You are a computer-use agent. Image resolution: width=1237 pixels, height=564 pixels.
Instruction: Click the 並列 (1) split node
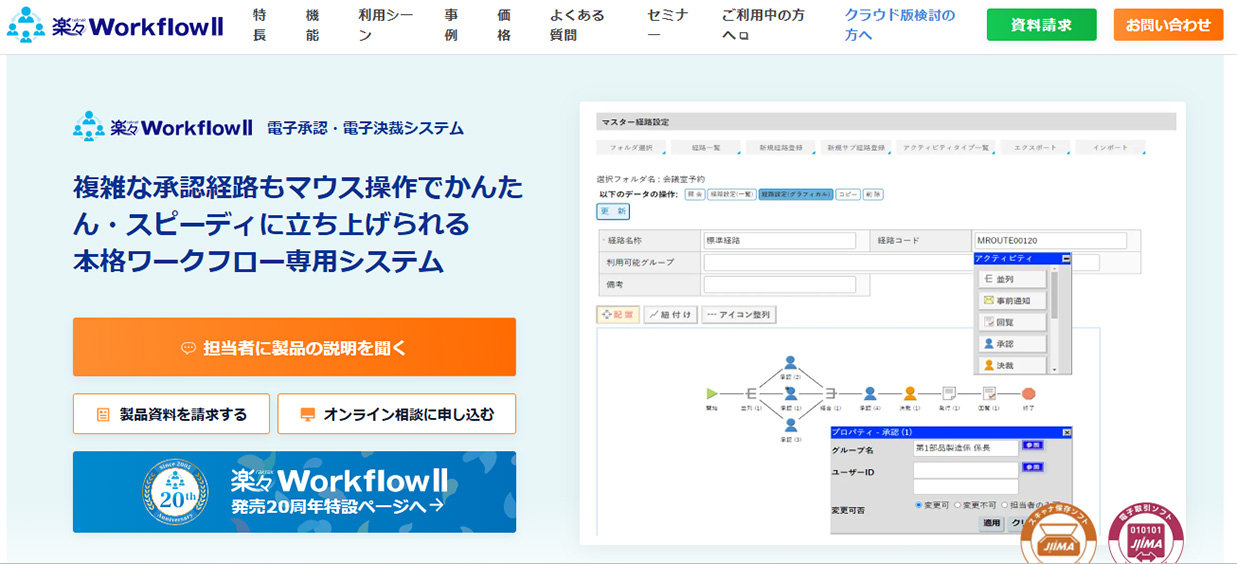751,394
